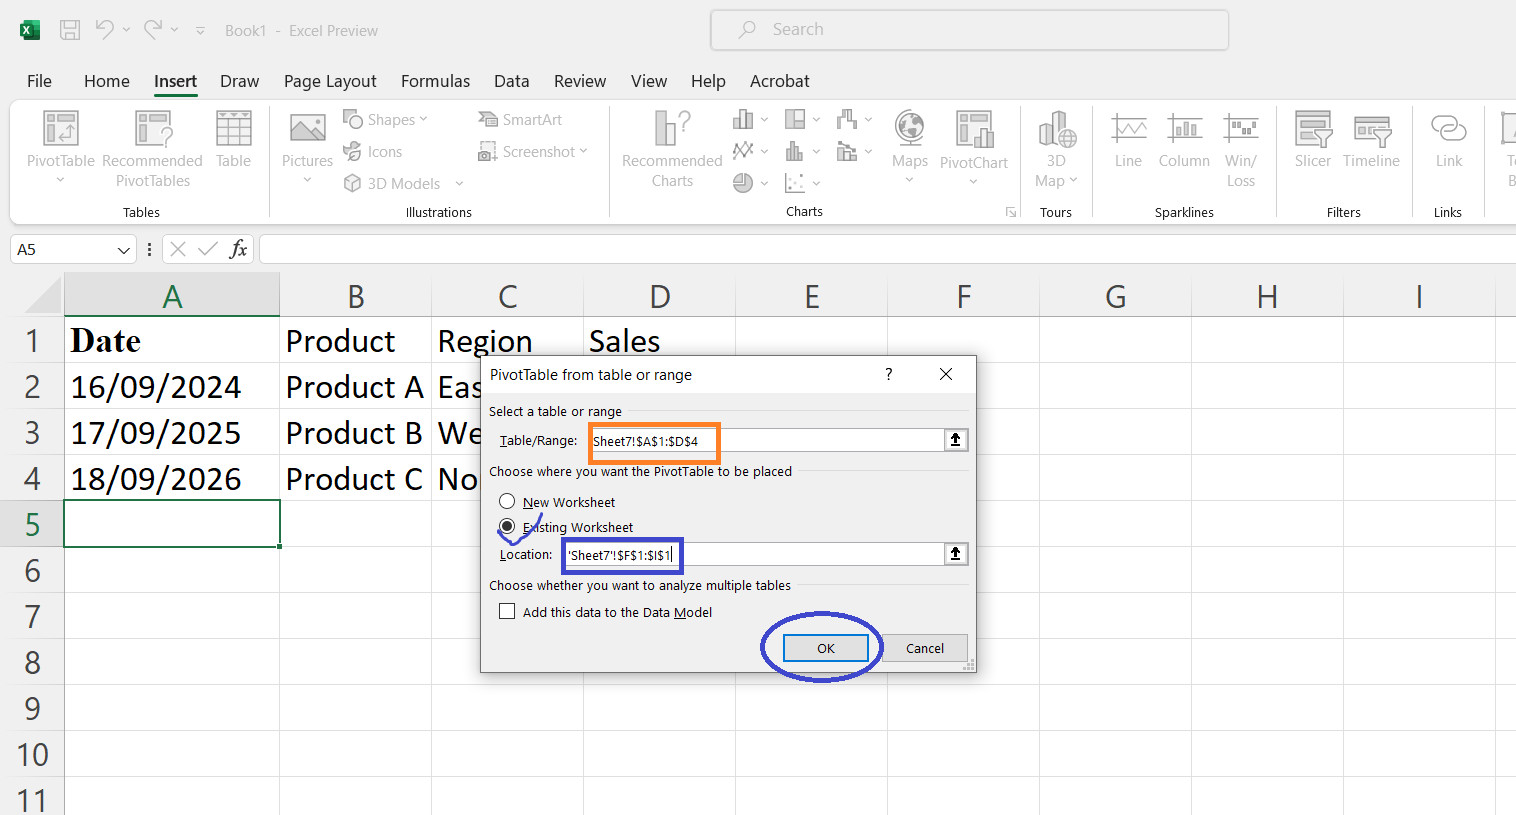The width and height of the screenshot is (1516, 815).
Task: Confirm the PivotTable dialog with OK
Action: 825,648
